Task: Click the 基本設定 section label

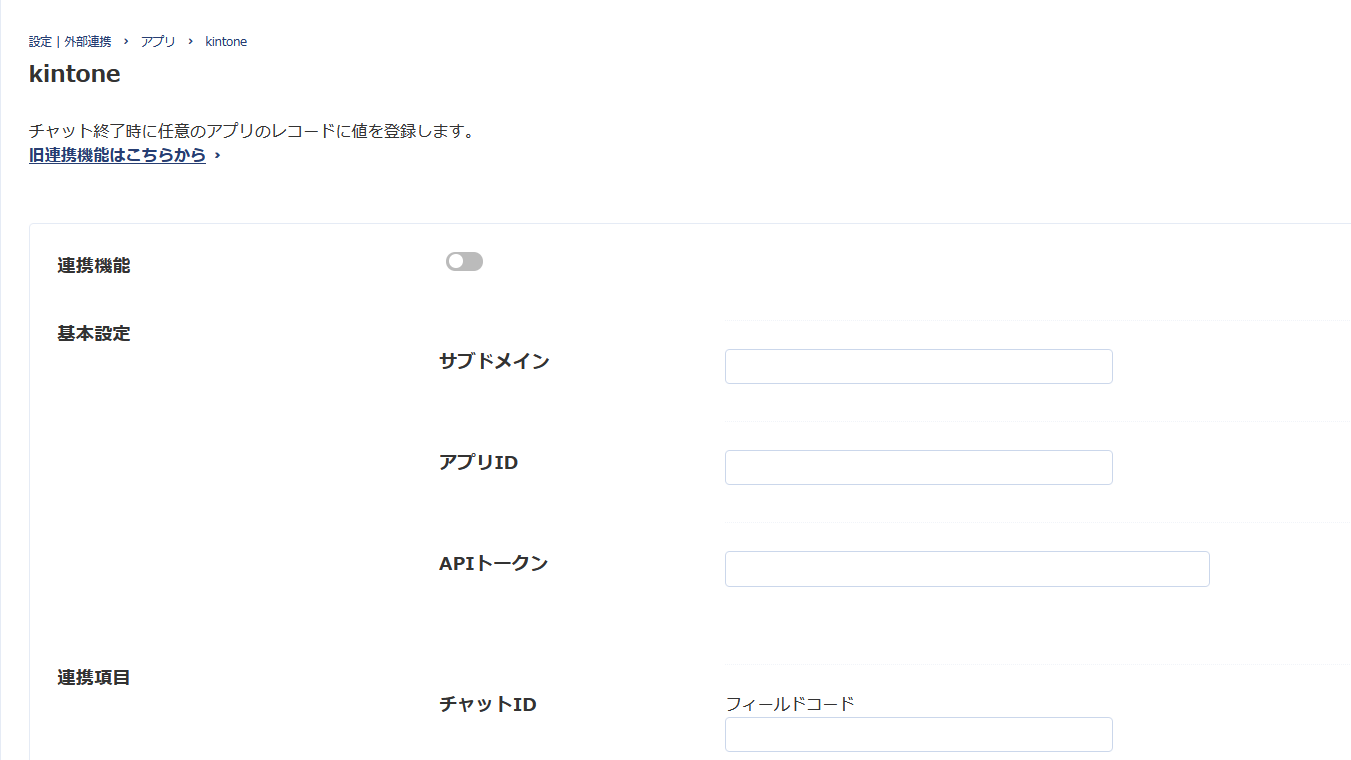Action: pyautogui.click(x=94, y=334)
